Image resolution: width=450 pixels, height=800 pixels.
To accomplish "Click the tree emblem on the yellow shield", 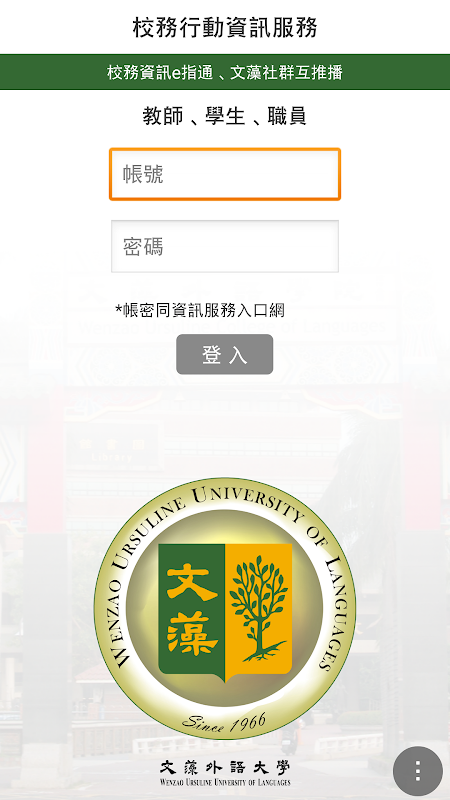I will coord(258,609).
